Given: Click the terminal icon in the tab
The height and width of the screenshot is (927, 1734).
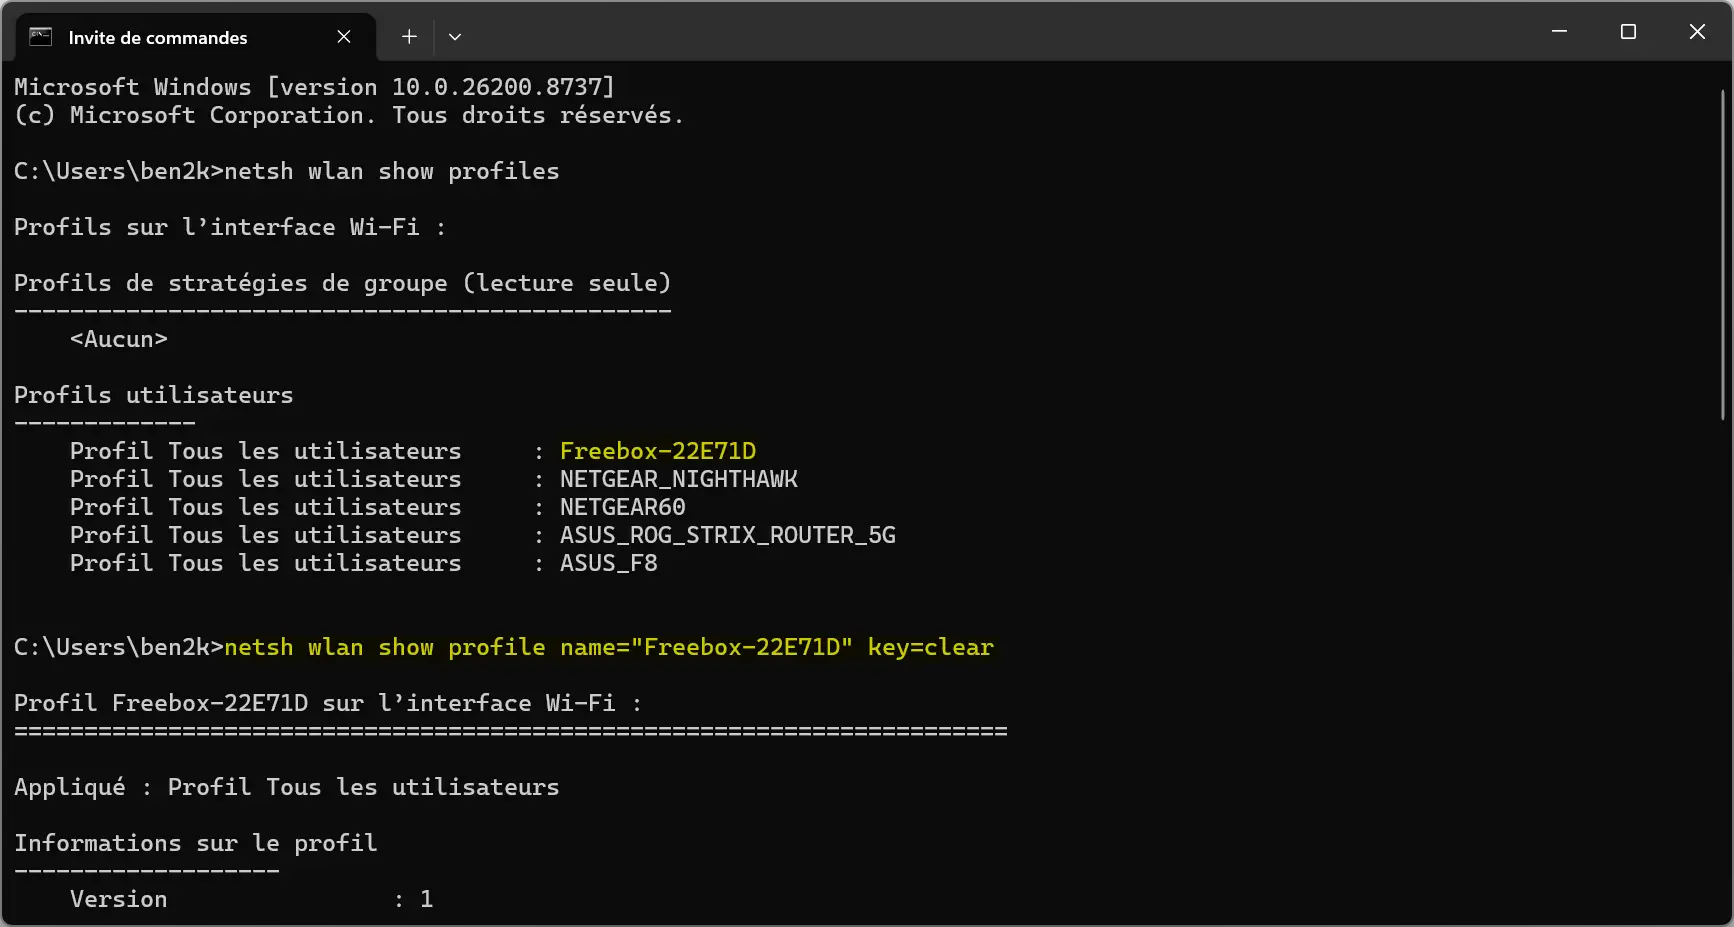Looking at the screenshot, I should pyautogui.click(x=40, y=37).
